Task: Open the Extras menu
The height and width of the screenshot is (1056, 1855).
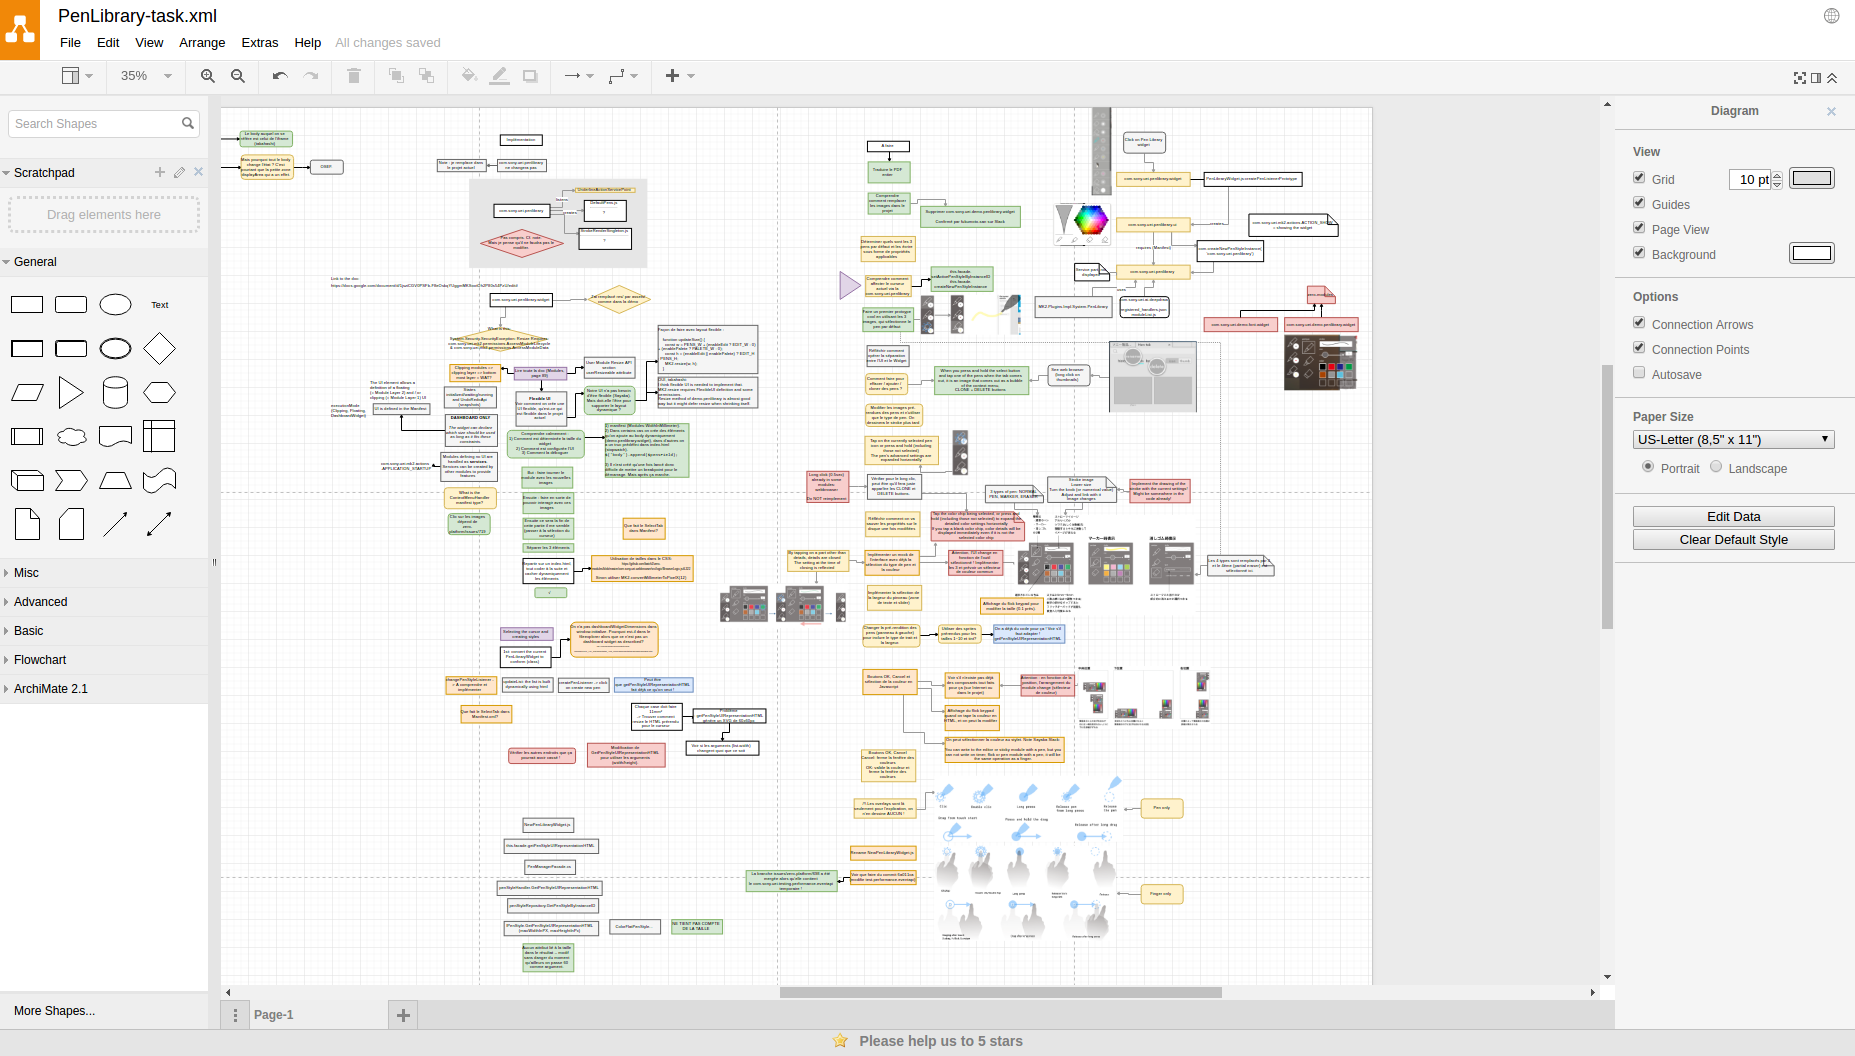Action: tap(259, 43)
